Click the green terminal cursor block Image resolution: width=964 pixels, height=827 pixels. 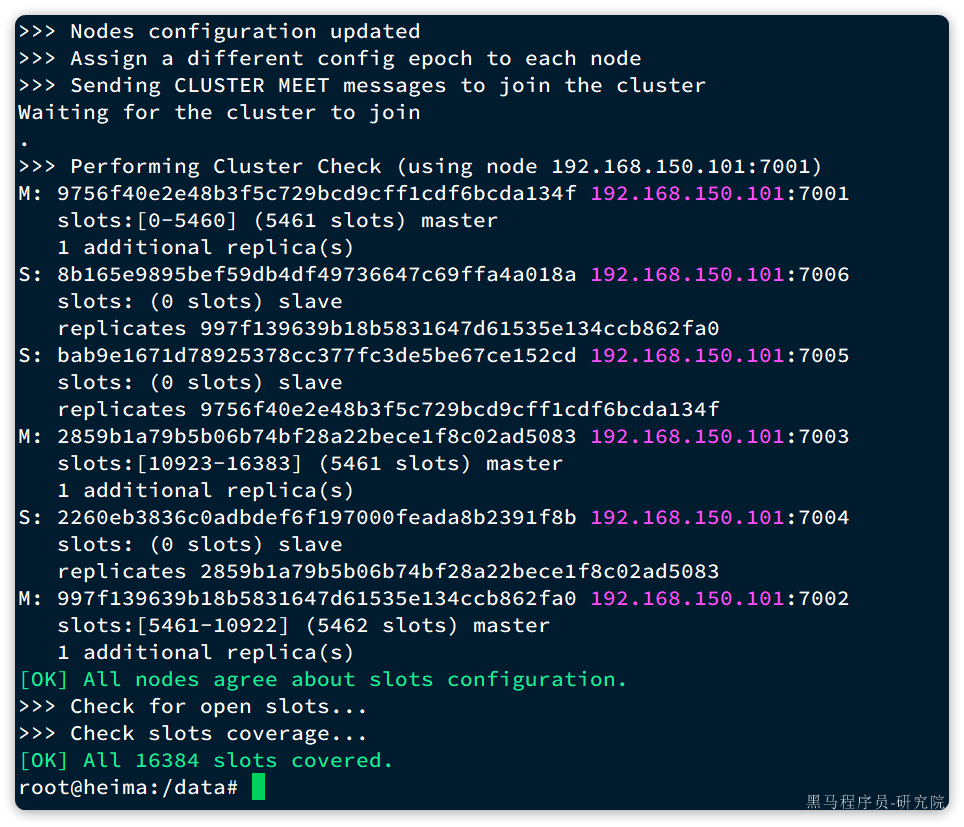point(259,787)
